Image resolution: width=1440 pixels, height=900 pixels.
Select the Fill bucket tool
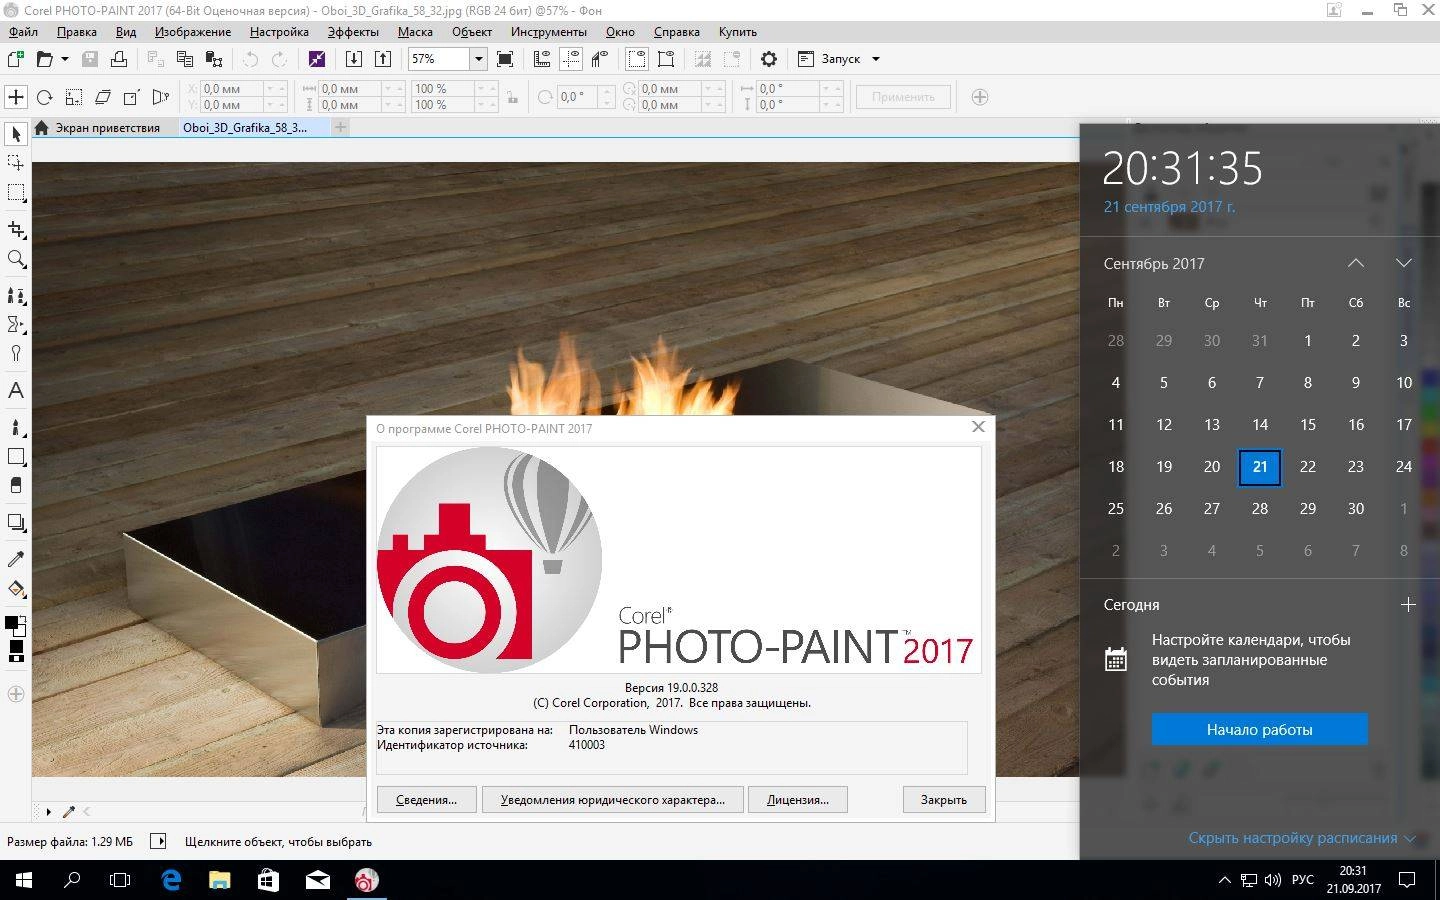[16, 589]
